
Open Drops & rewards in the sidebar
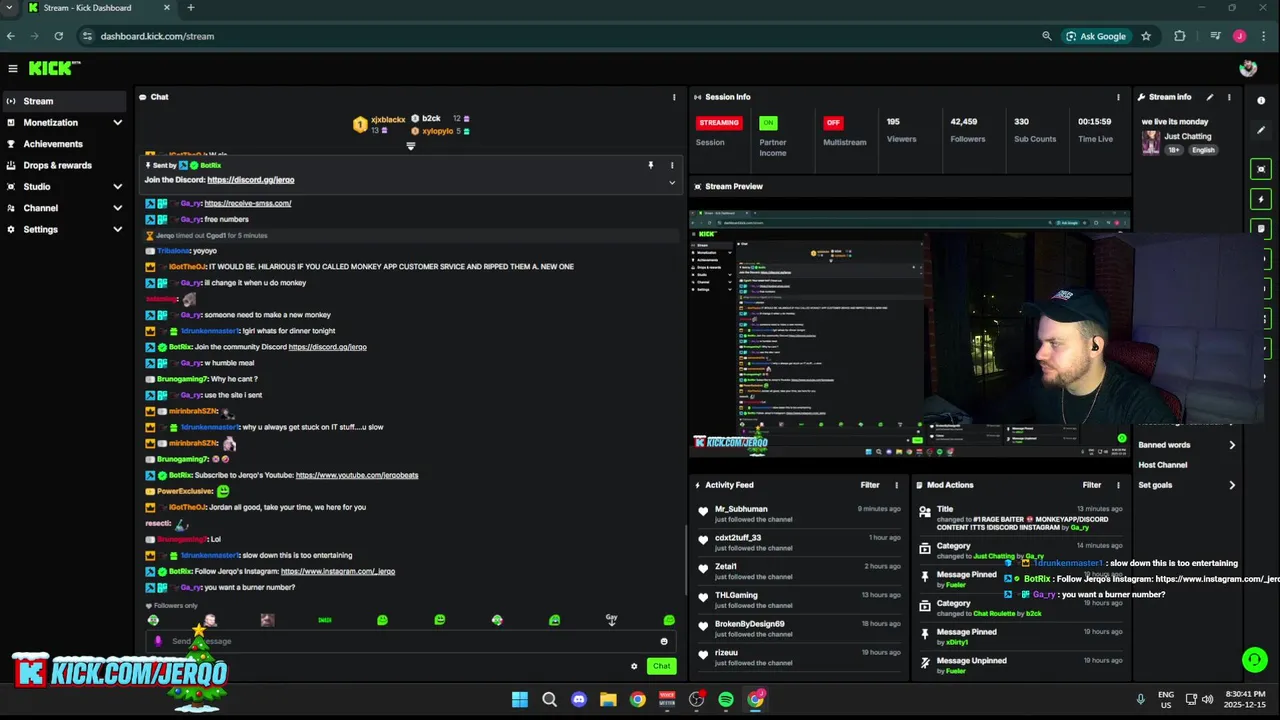pos(65,165)
